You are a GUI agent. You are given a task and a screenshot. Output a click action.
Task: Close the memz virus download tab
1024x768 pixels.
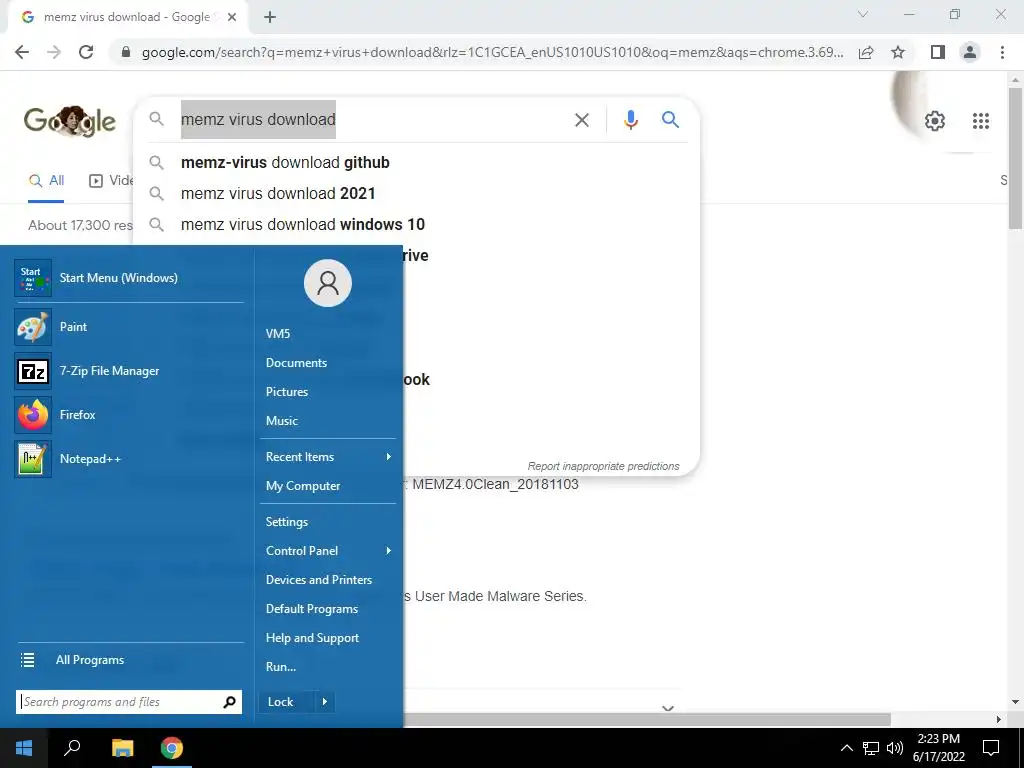pos(232,18)
